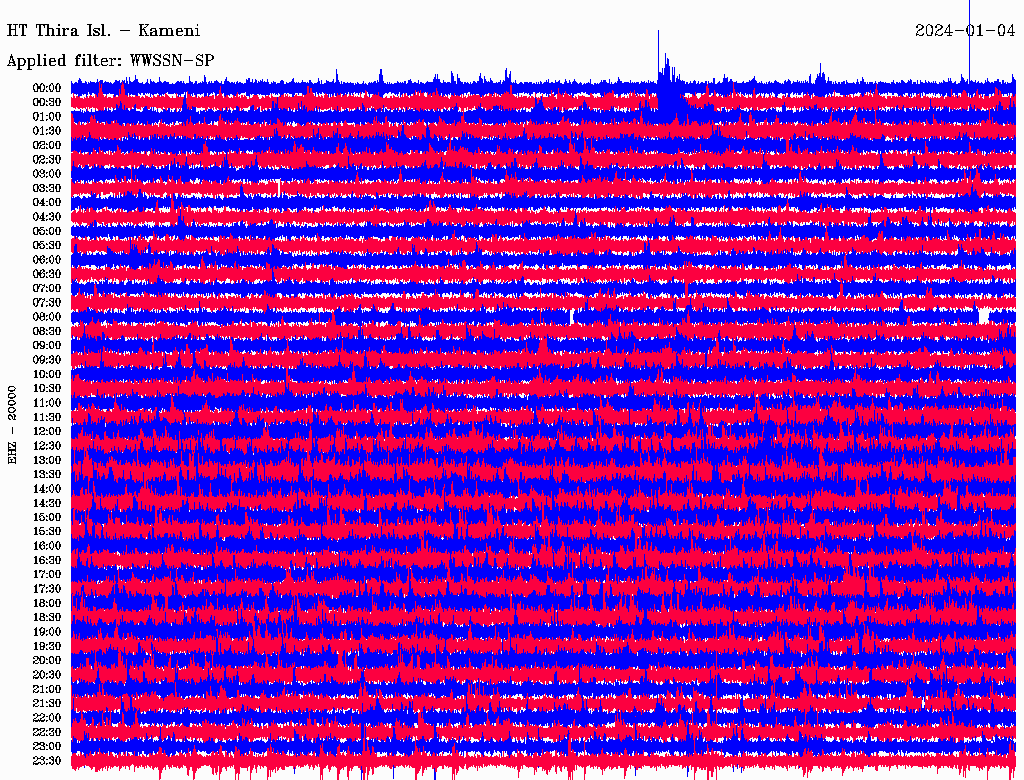The image size is (1024, 780).
Task: Click the 'EHZ – 20000' axis label
Action: [x=12, y=425]
